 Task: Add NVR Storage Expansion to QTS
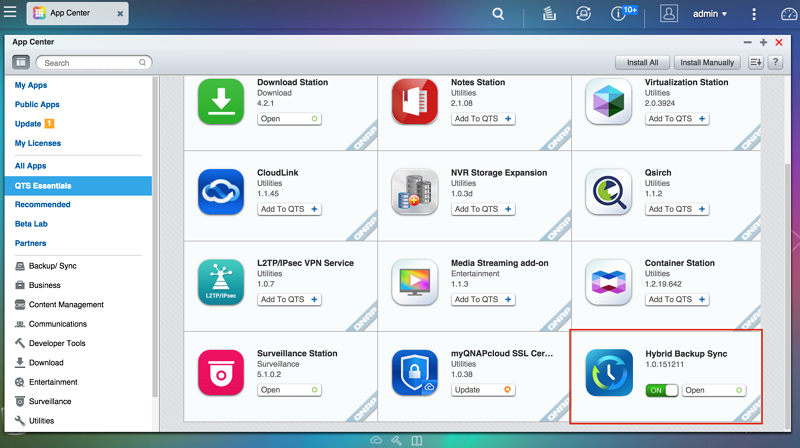[483, 209]
